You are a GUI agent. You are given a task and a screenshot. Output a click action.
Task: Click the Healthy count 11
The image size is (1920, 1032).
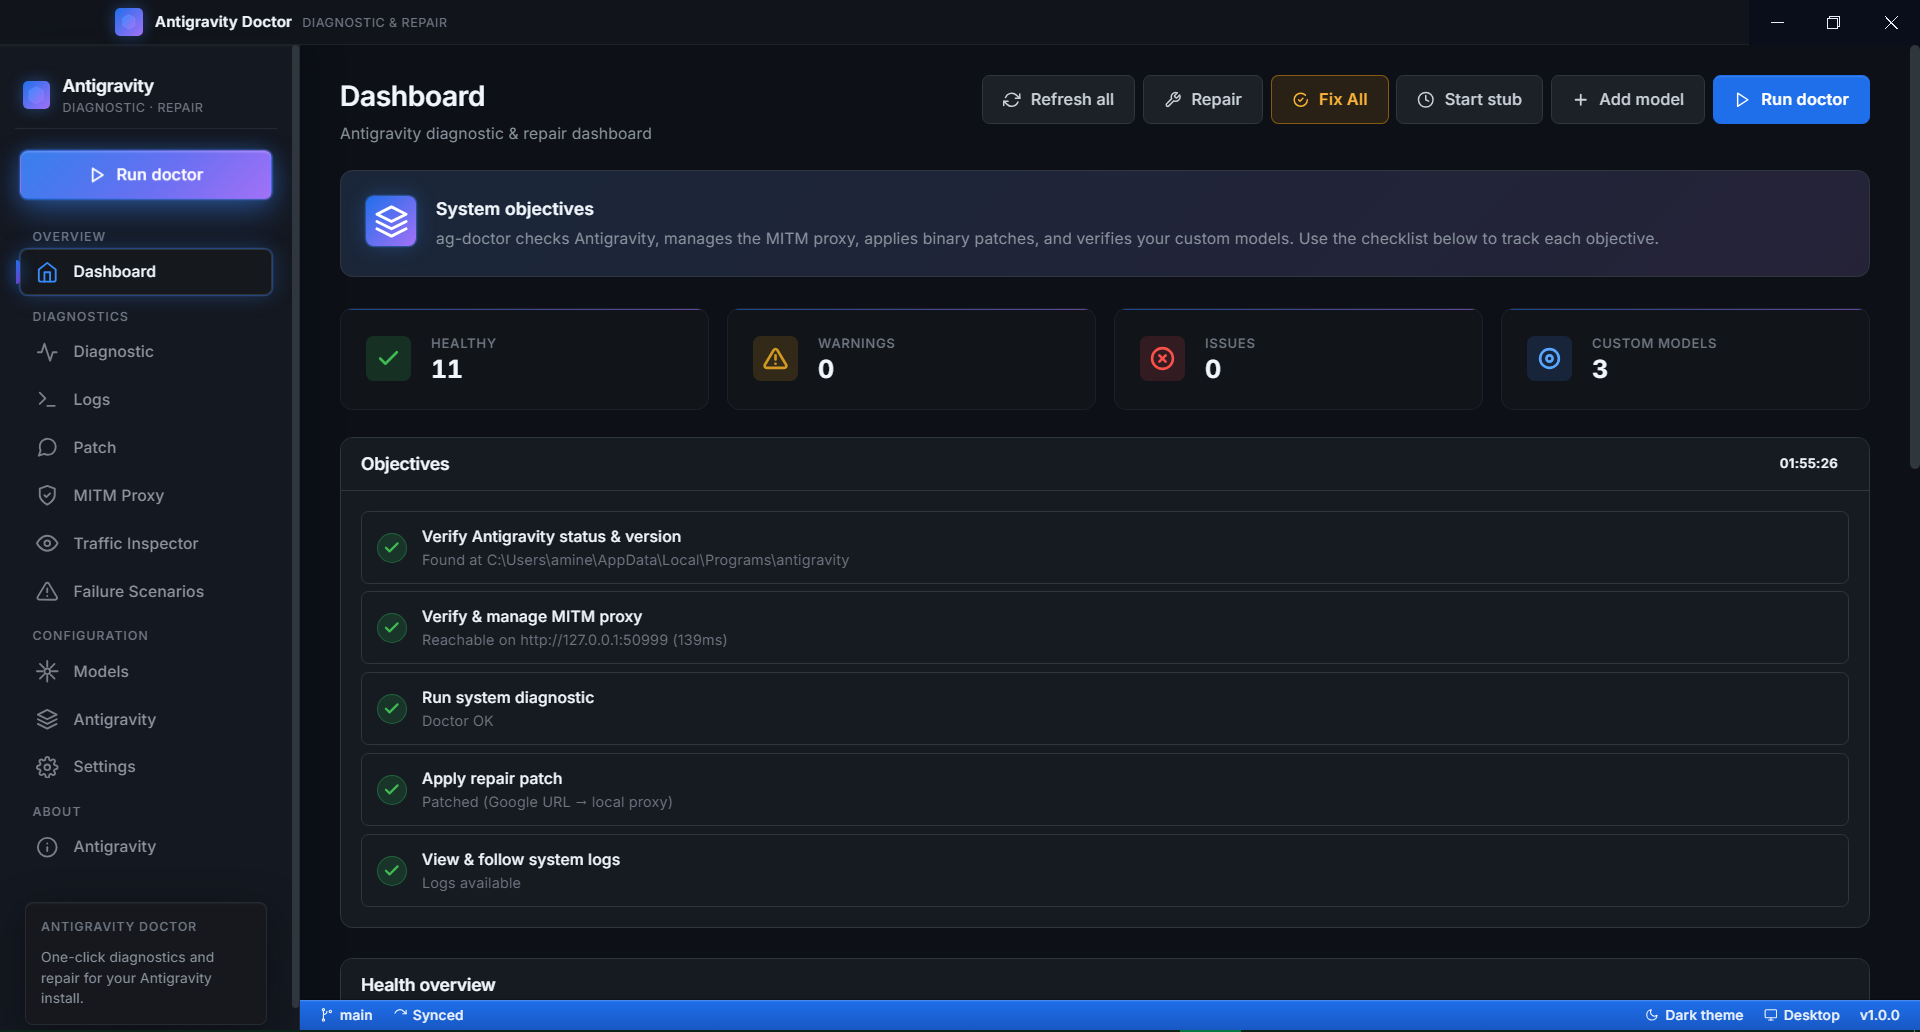click(x=447, y=370)
